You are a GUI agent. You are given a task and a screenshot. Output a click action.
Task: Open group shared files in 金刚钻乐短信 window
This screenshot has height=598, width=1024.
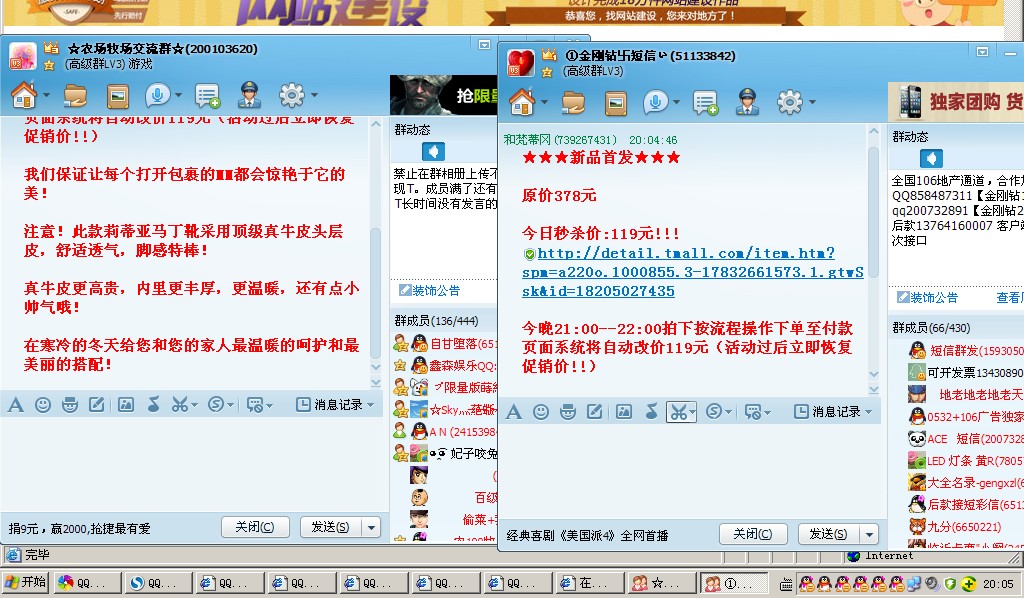pos(573,103)
